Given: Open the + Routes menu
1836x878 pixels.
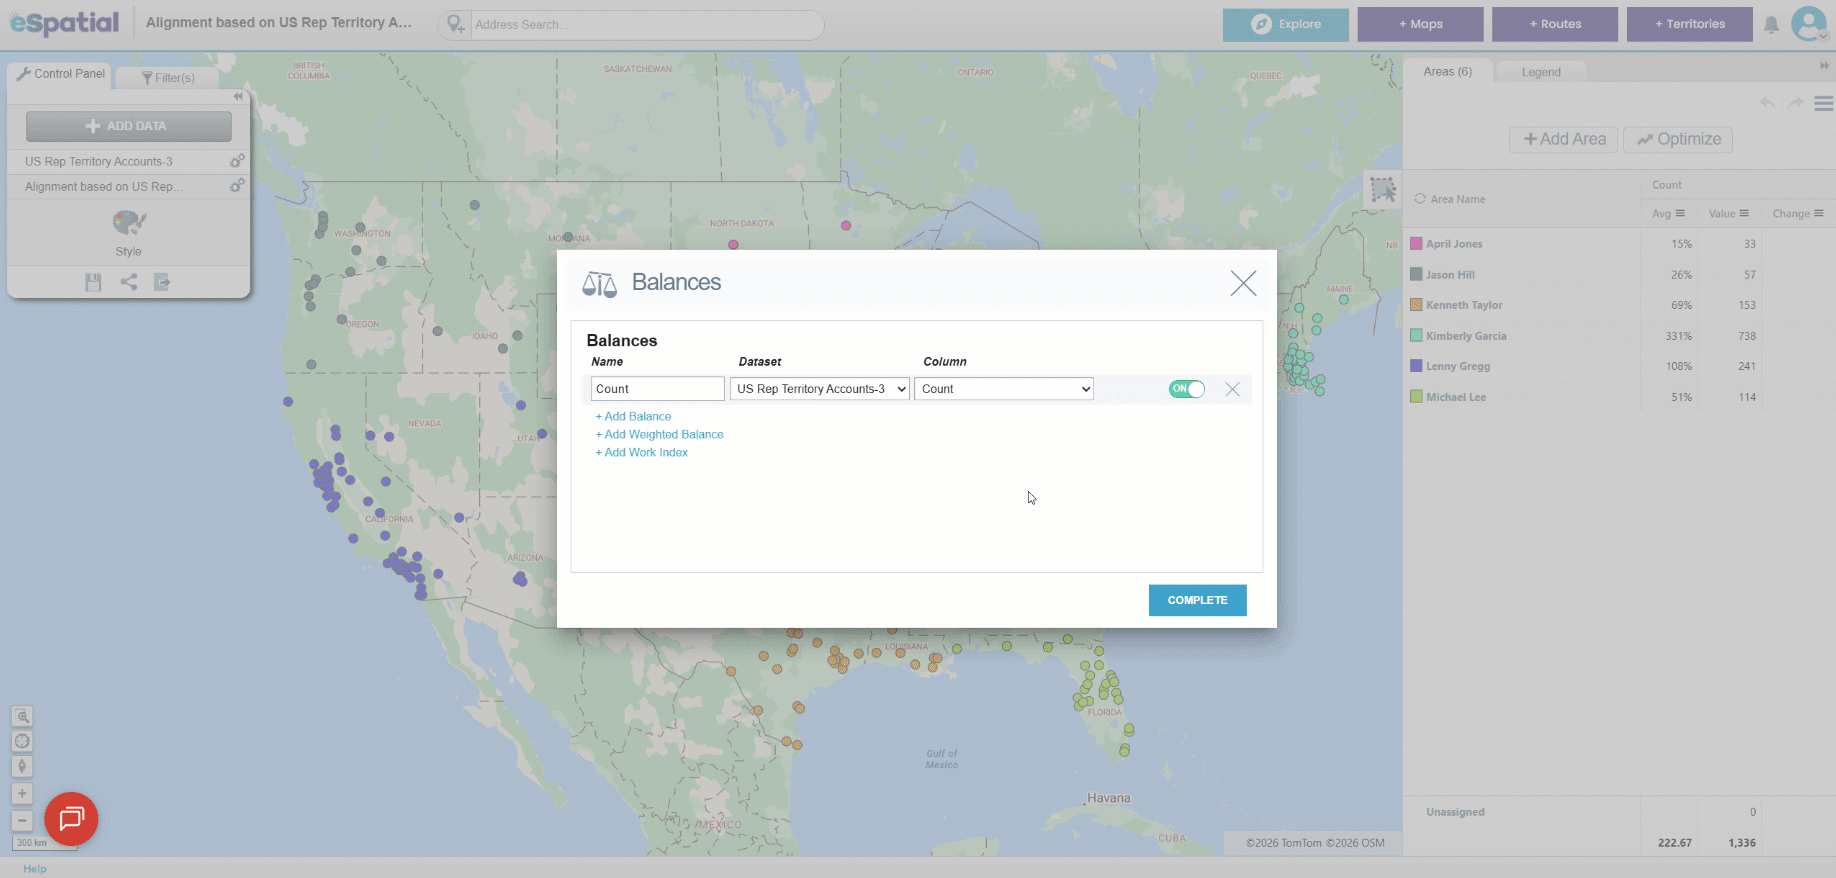Looking at the screenshot, I should click(x=1555, y=24).
